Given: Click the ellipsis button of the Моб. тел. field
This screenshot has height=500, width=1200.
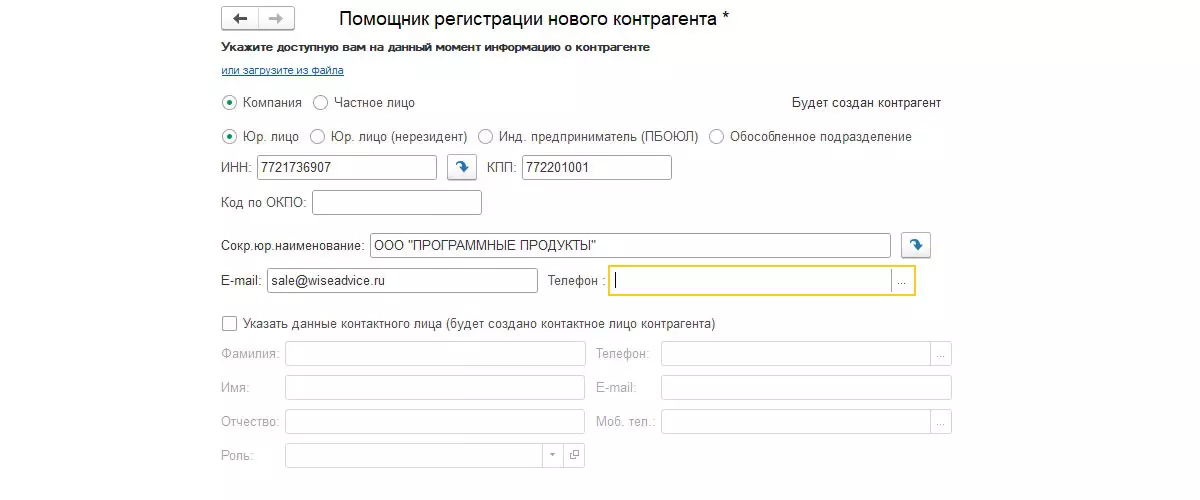Looking at the screenshot, I should coord(941,422).
